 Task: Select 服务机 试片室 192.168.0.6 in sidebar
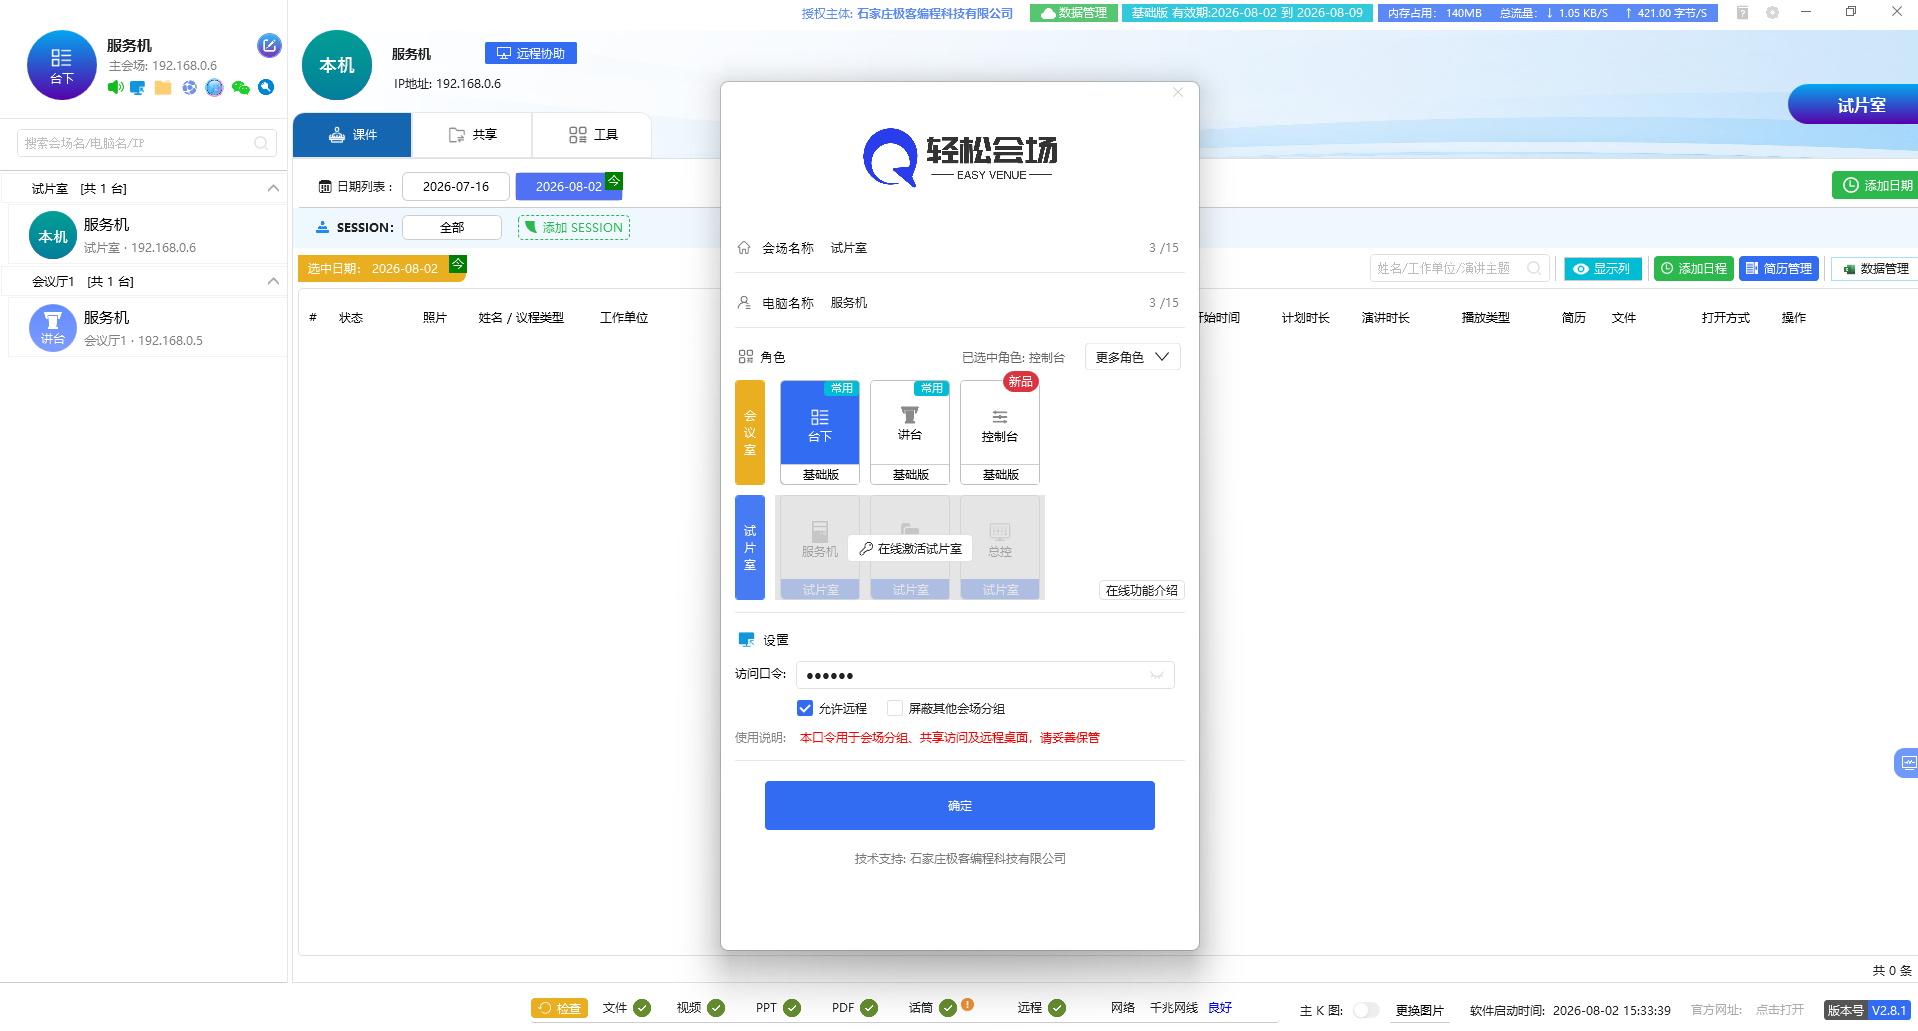(147, 235)
